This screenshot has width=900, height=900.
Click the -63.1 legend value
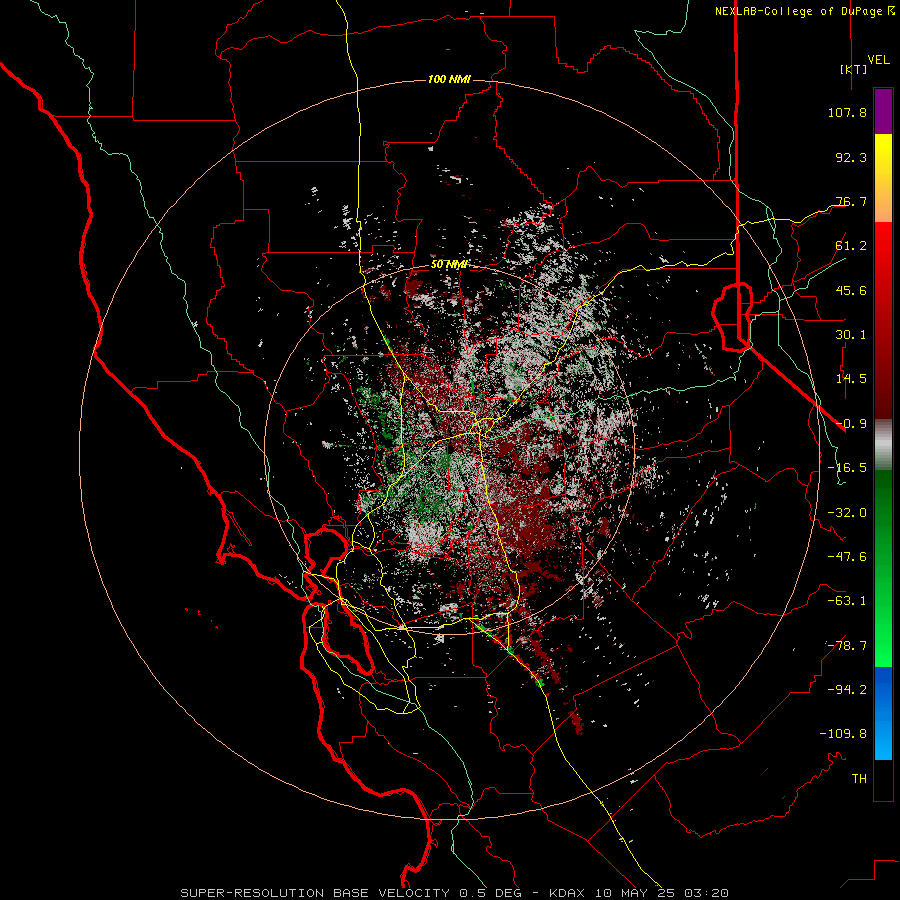tap(847, 601)
